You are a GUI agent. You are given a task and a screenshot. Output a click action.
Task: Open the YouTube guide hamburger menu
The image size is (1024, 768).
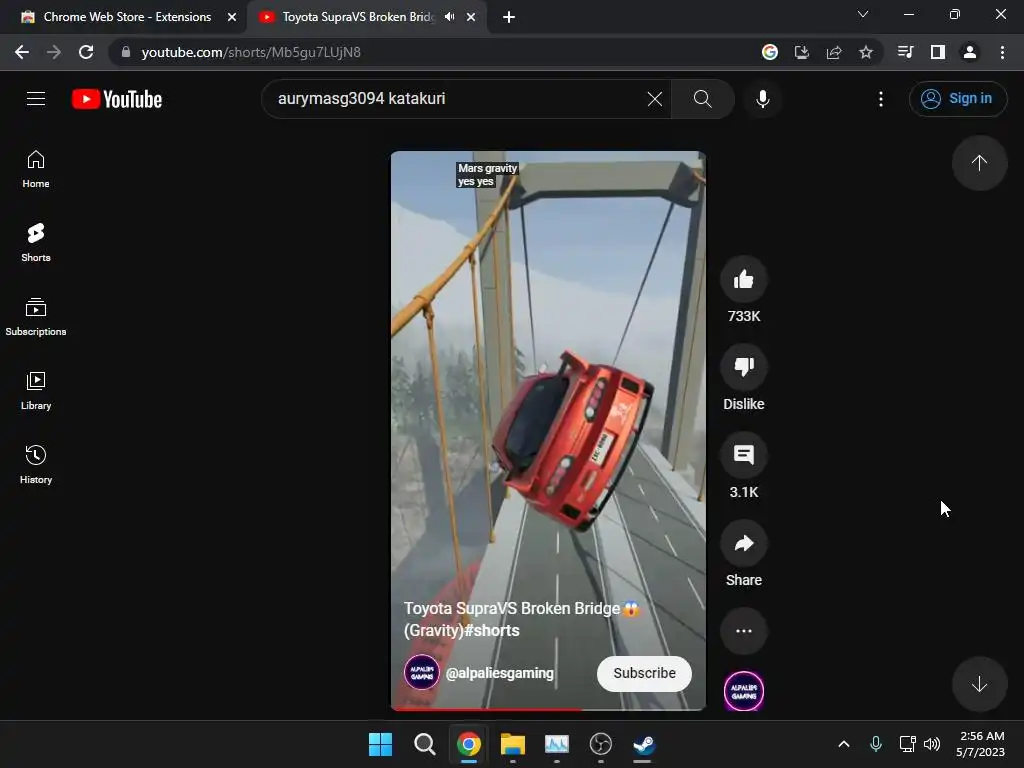[x=36, y=99]
